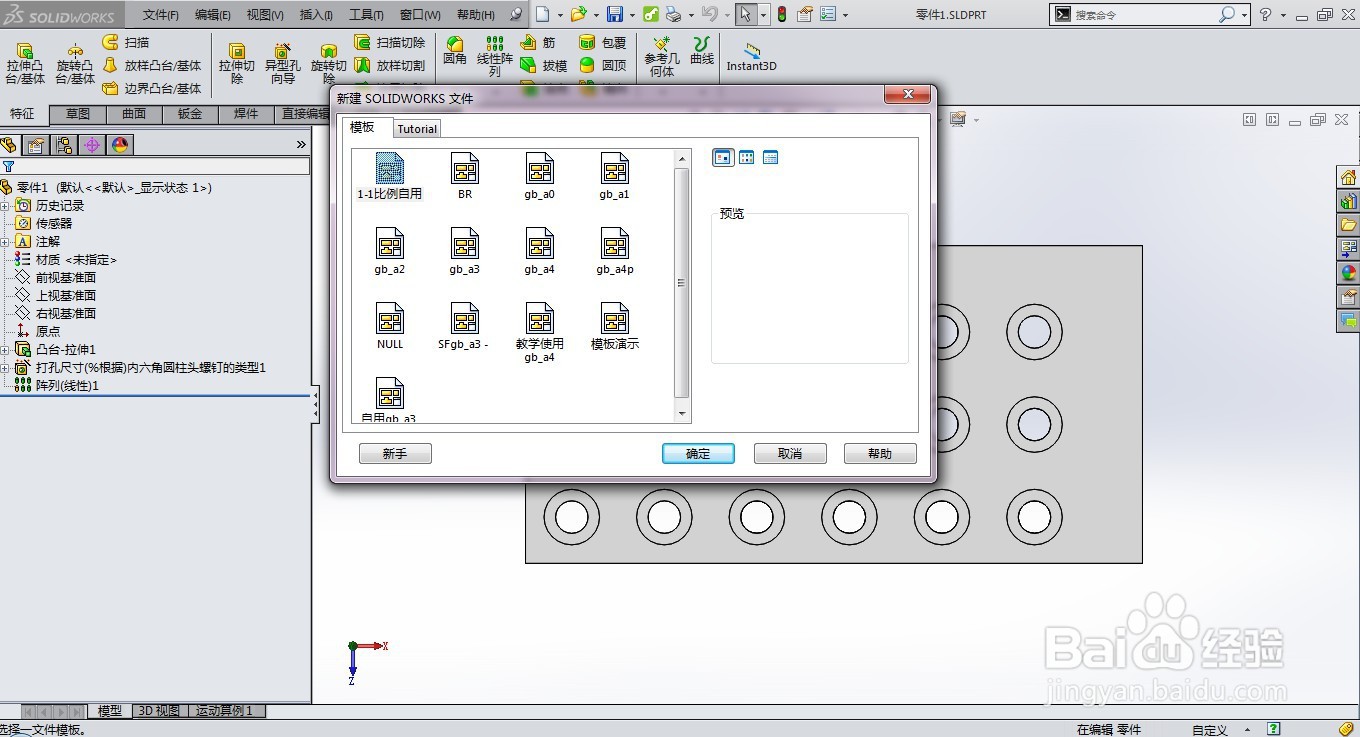Select the Fillet tool (圆角)
This screenshot has height=737, width=1360.
click(455, 51)
